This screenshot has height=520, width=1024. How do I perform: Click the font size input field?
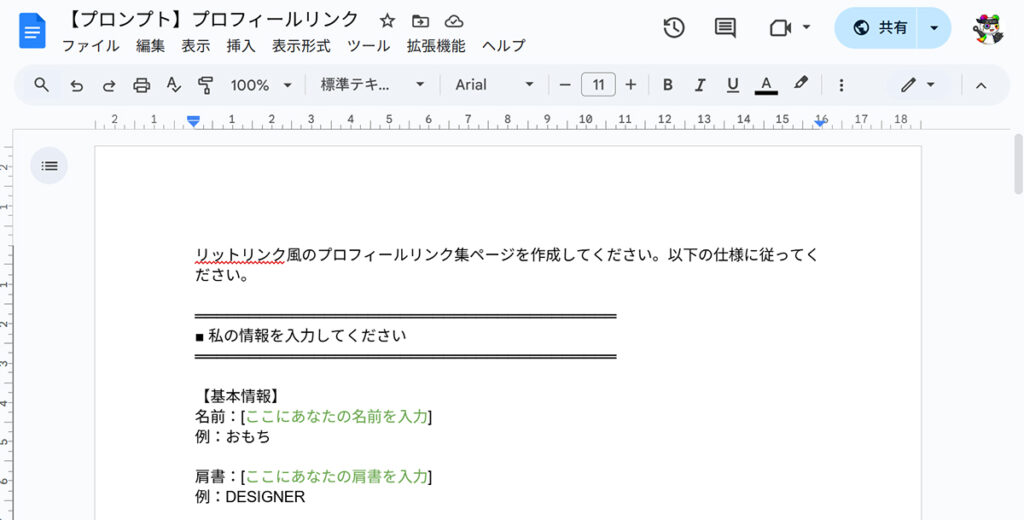(x=598, y=85)
